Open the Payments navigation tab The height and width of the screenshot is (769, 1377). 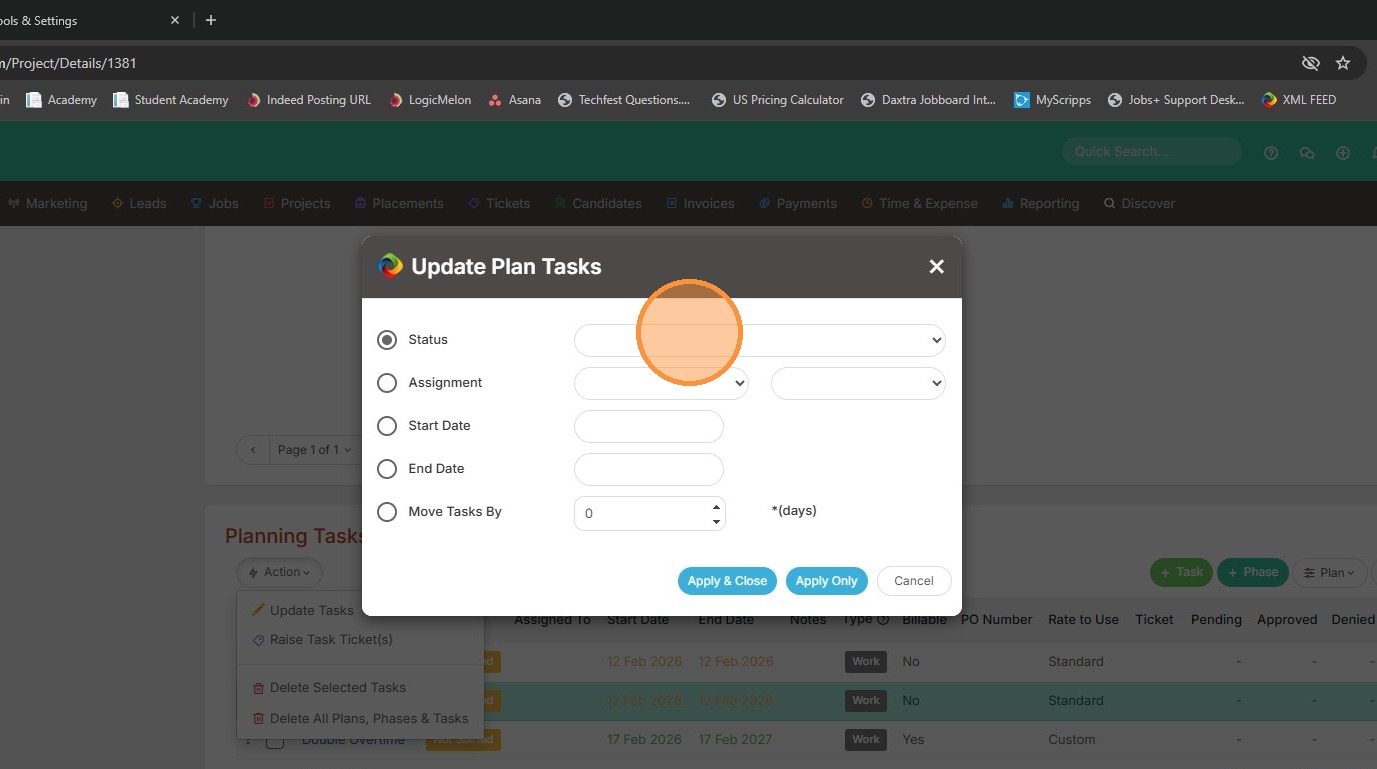pos(798,203)
